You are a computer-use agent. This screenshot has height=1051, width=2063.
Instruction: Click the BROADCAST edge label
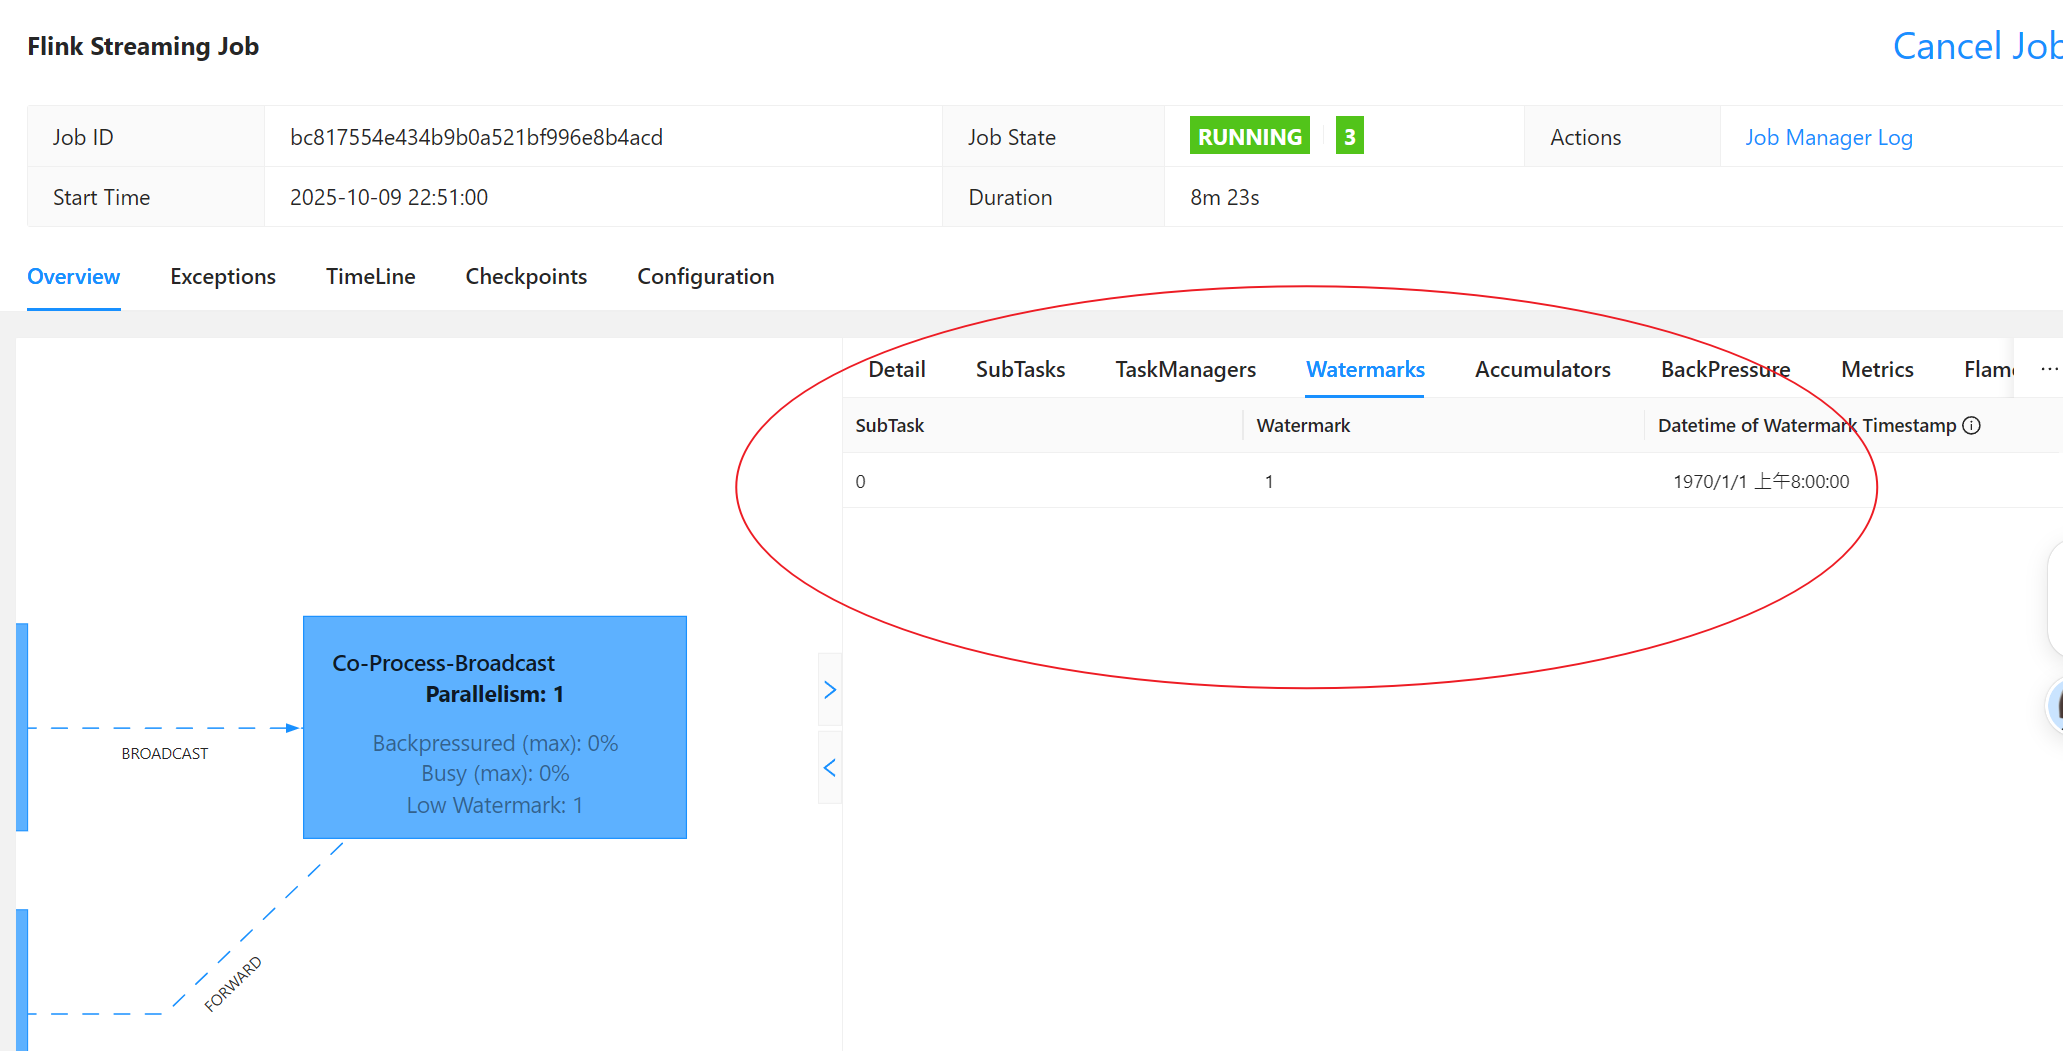pyautogui.click(x=165, y=753)
